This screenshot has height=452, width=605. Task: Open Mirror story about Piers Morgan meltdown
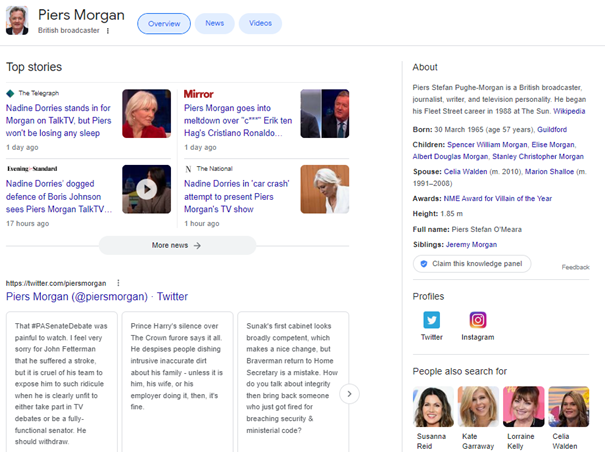coord(238,120)
